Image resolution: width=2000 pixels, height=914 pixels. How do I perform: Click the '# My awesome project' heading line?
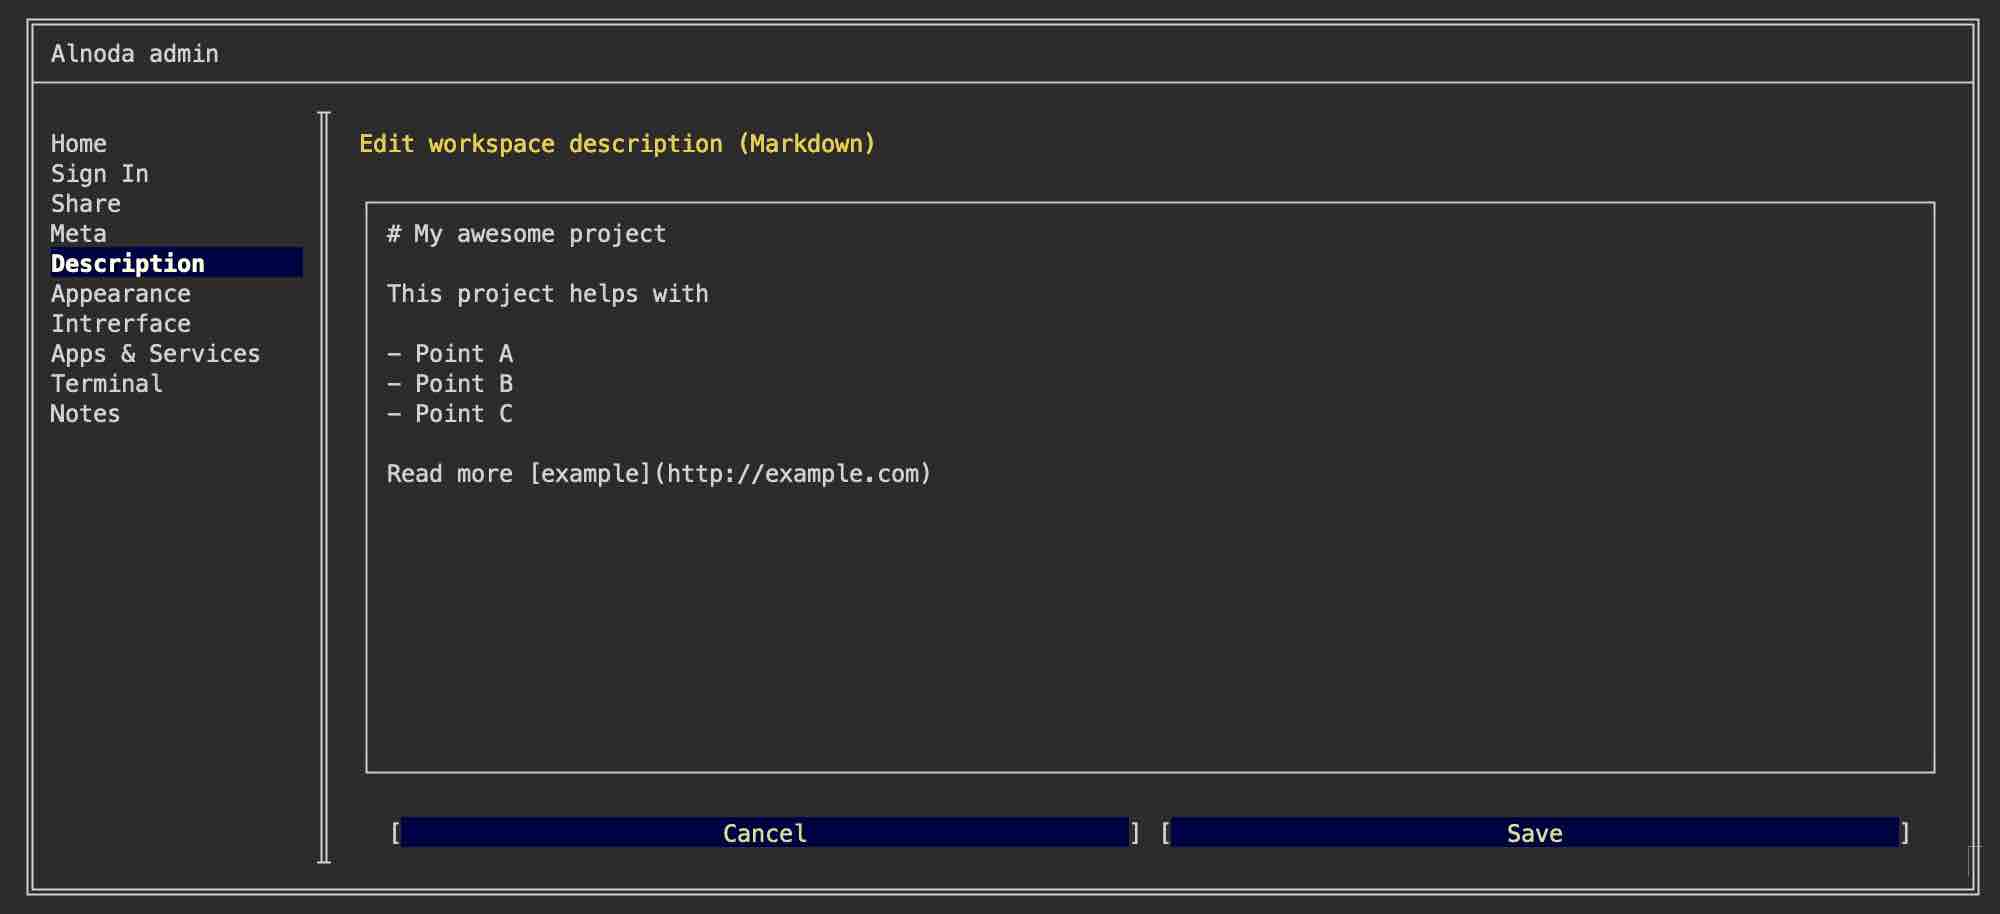527,234
